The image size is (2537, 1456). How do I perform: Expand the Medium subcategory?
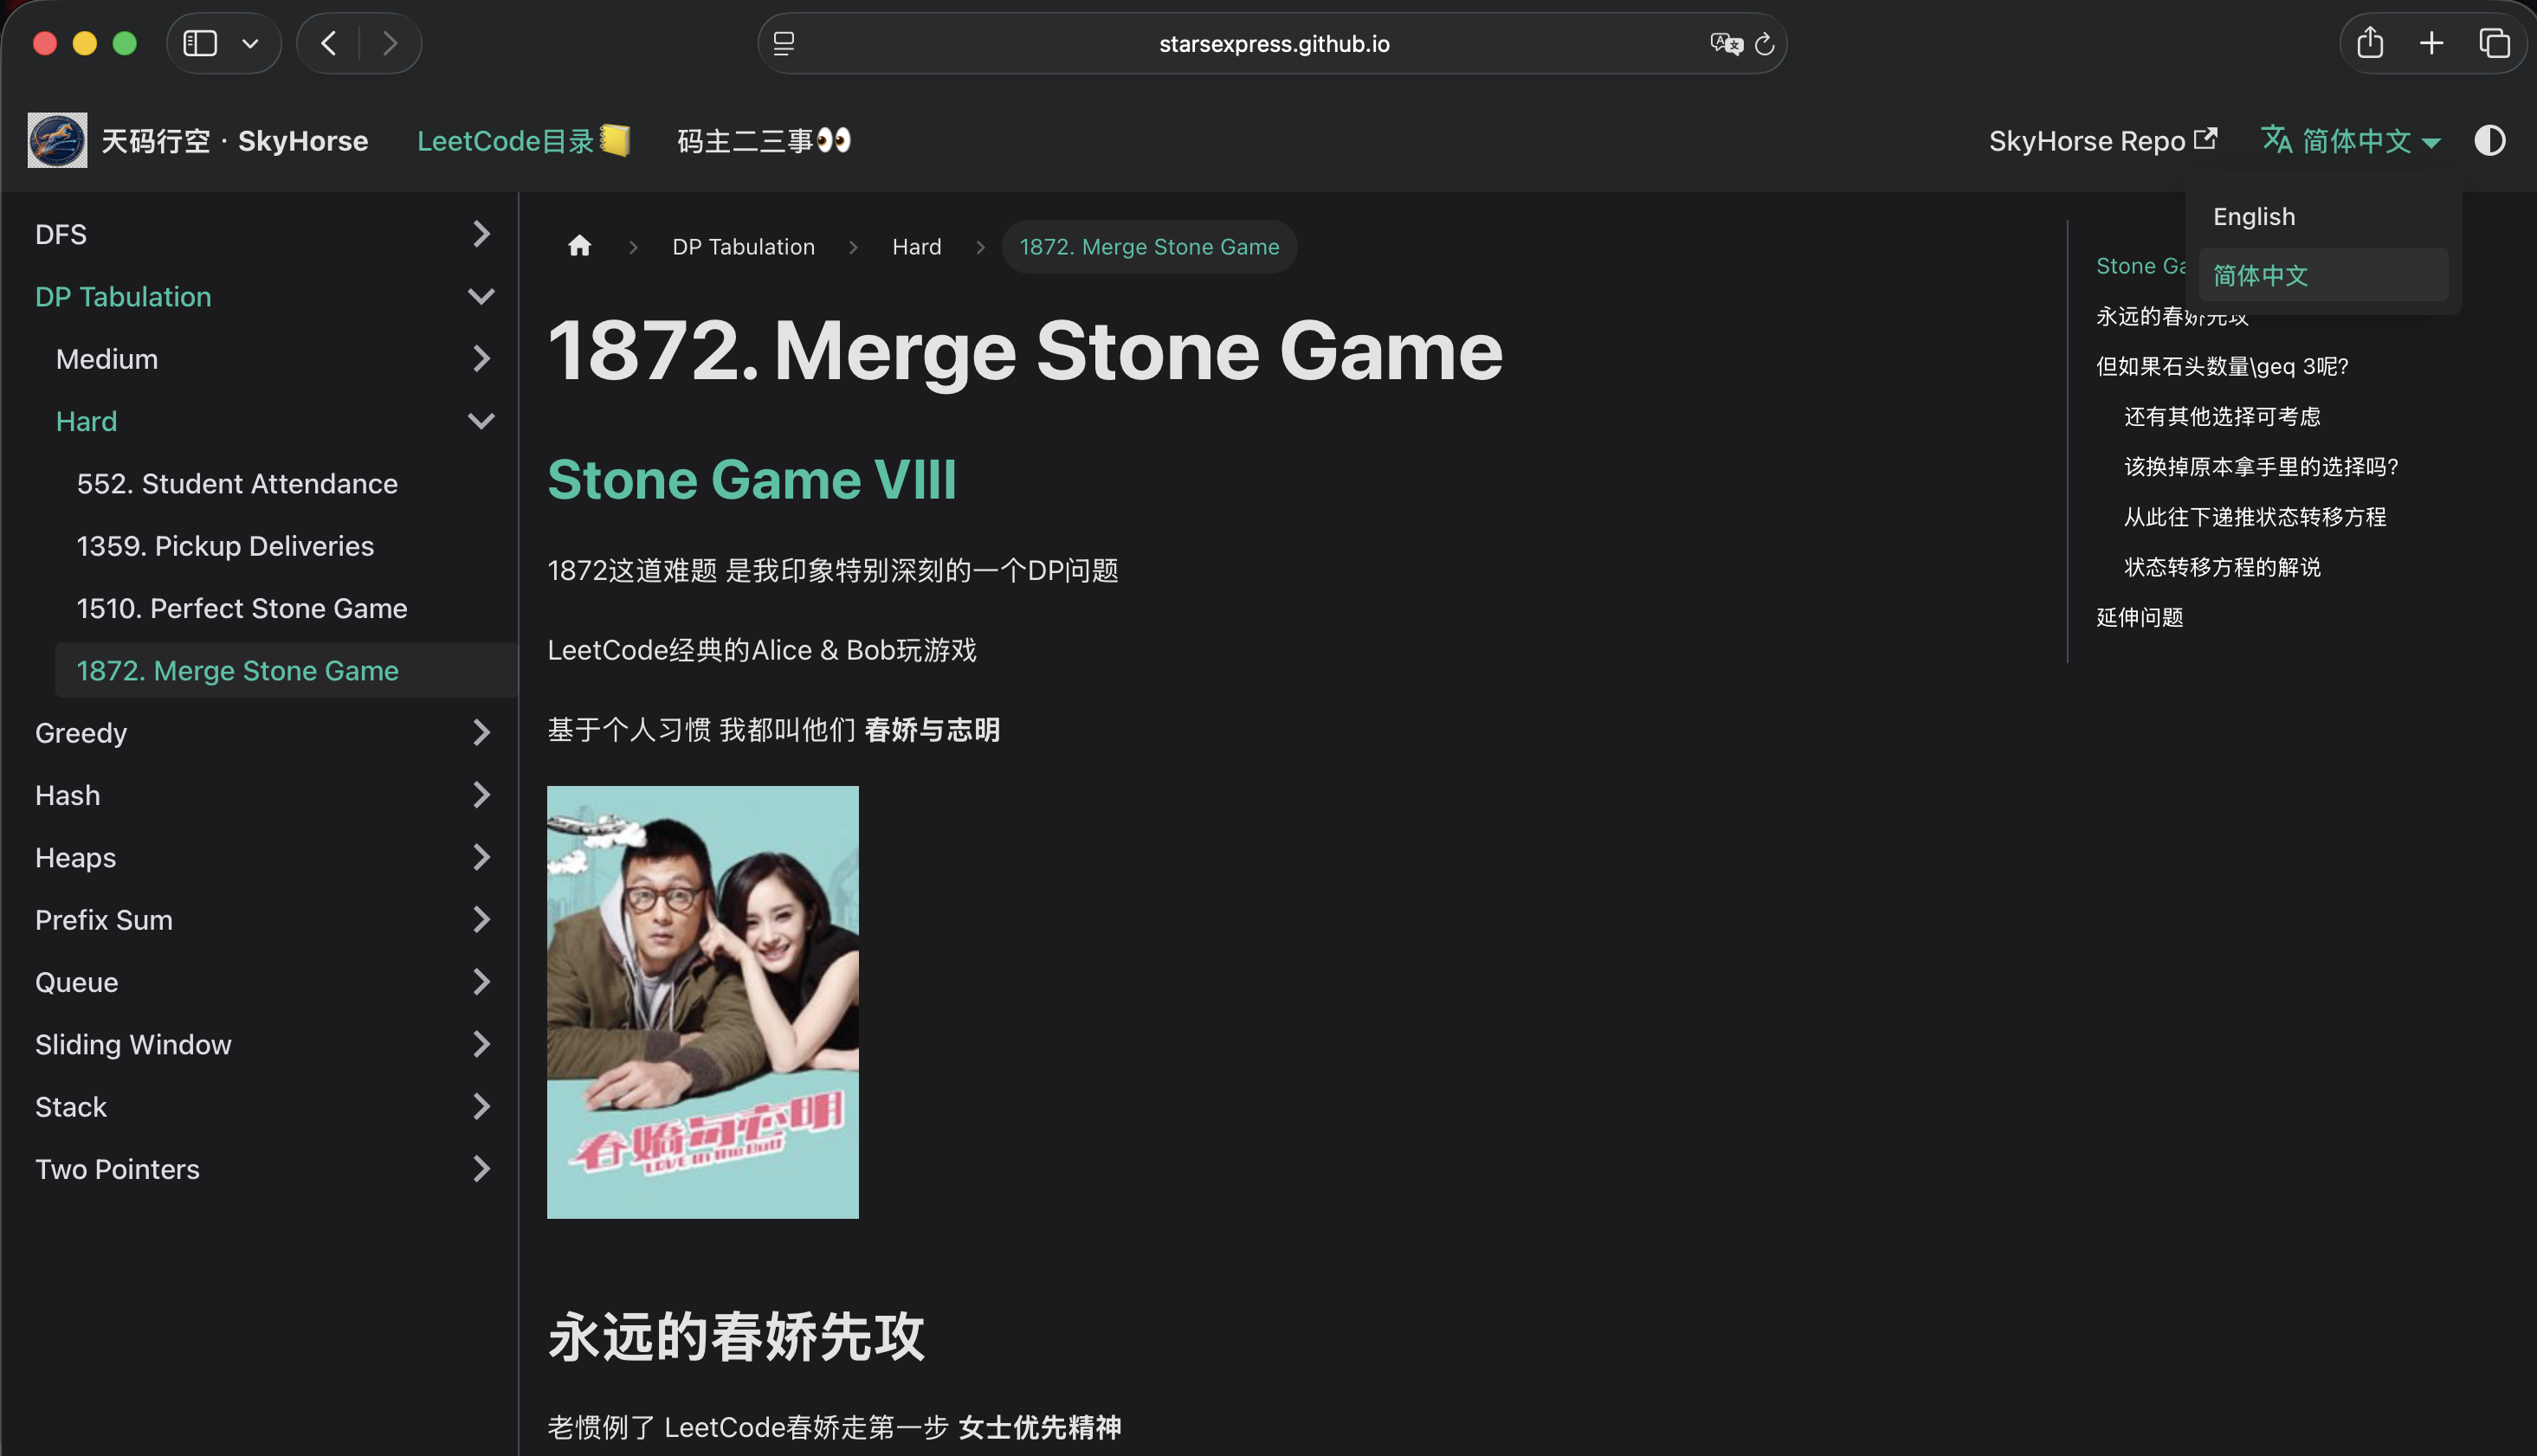coord(481,359)
